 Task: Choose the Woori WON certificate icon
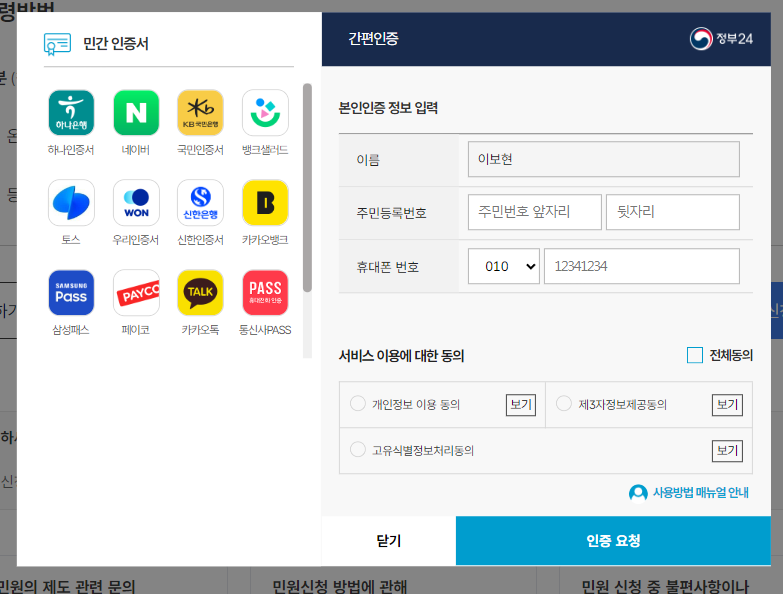point(136,203)
